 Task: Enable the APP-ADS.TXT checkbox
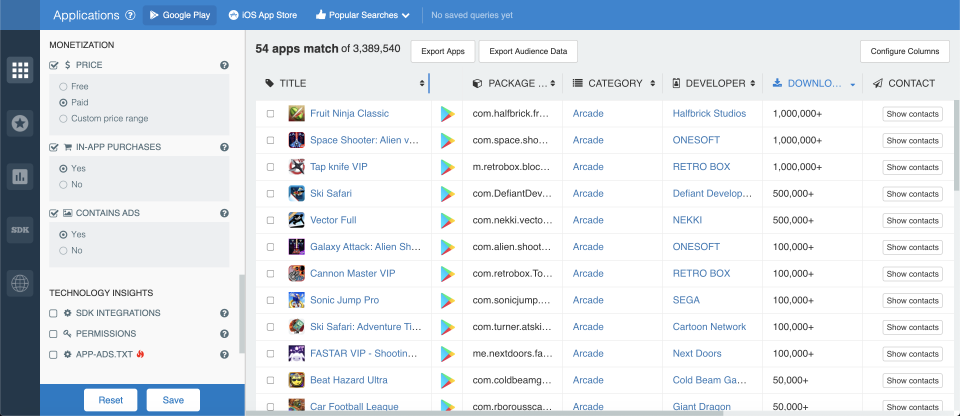53,355
